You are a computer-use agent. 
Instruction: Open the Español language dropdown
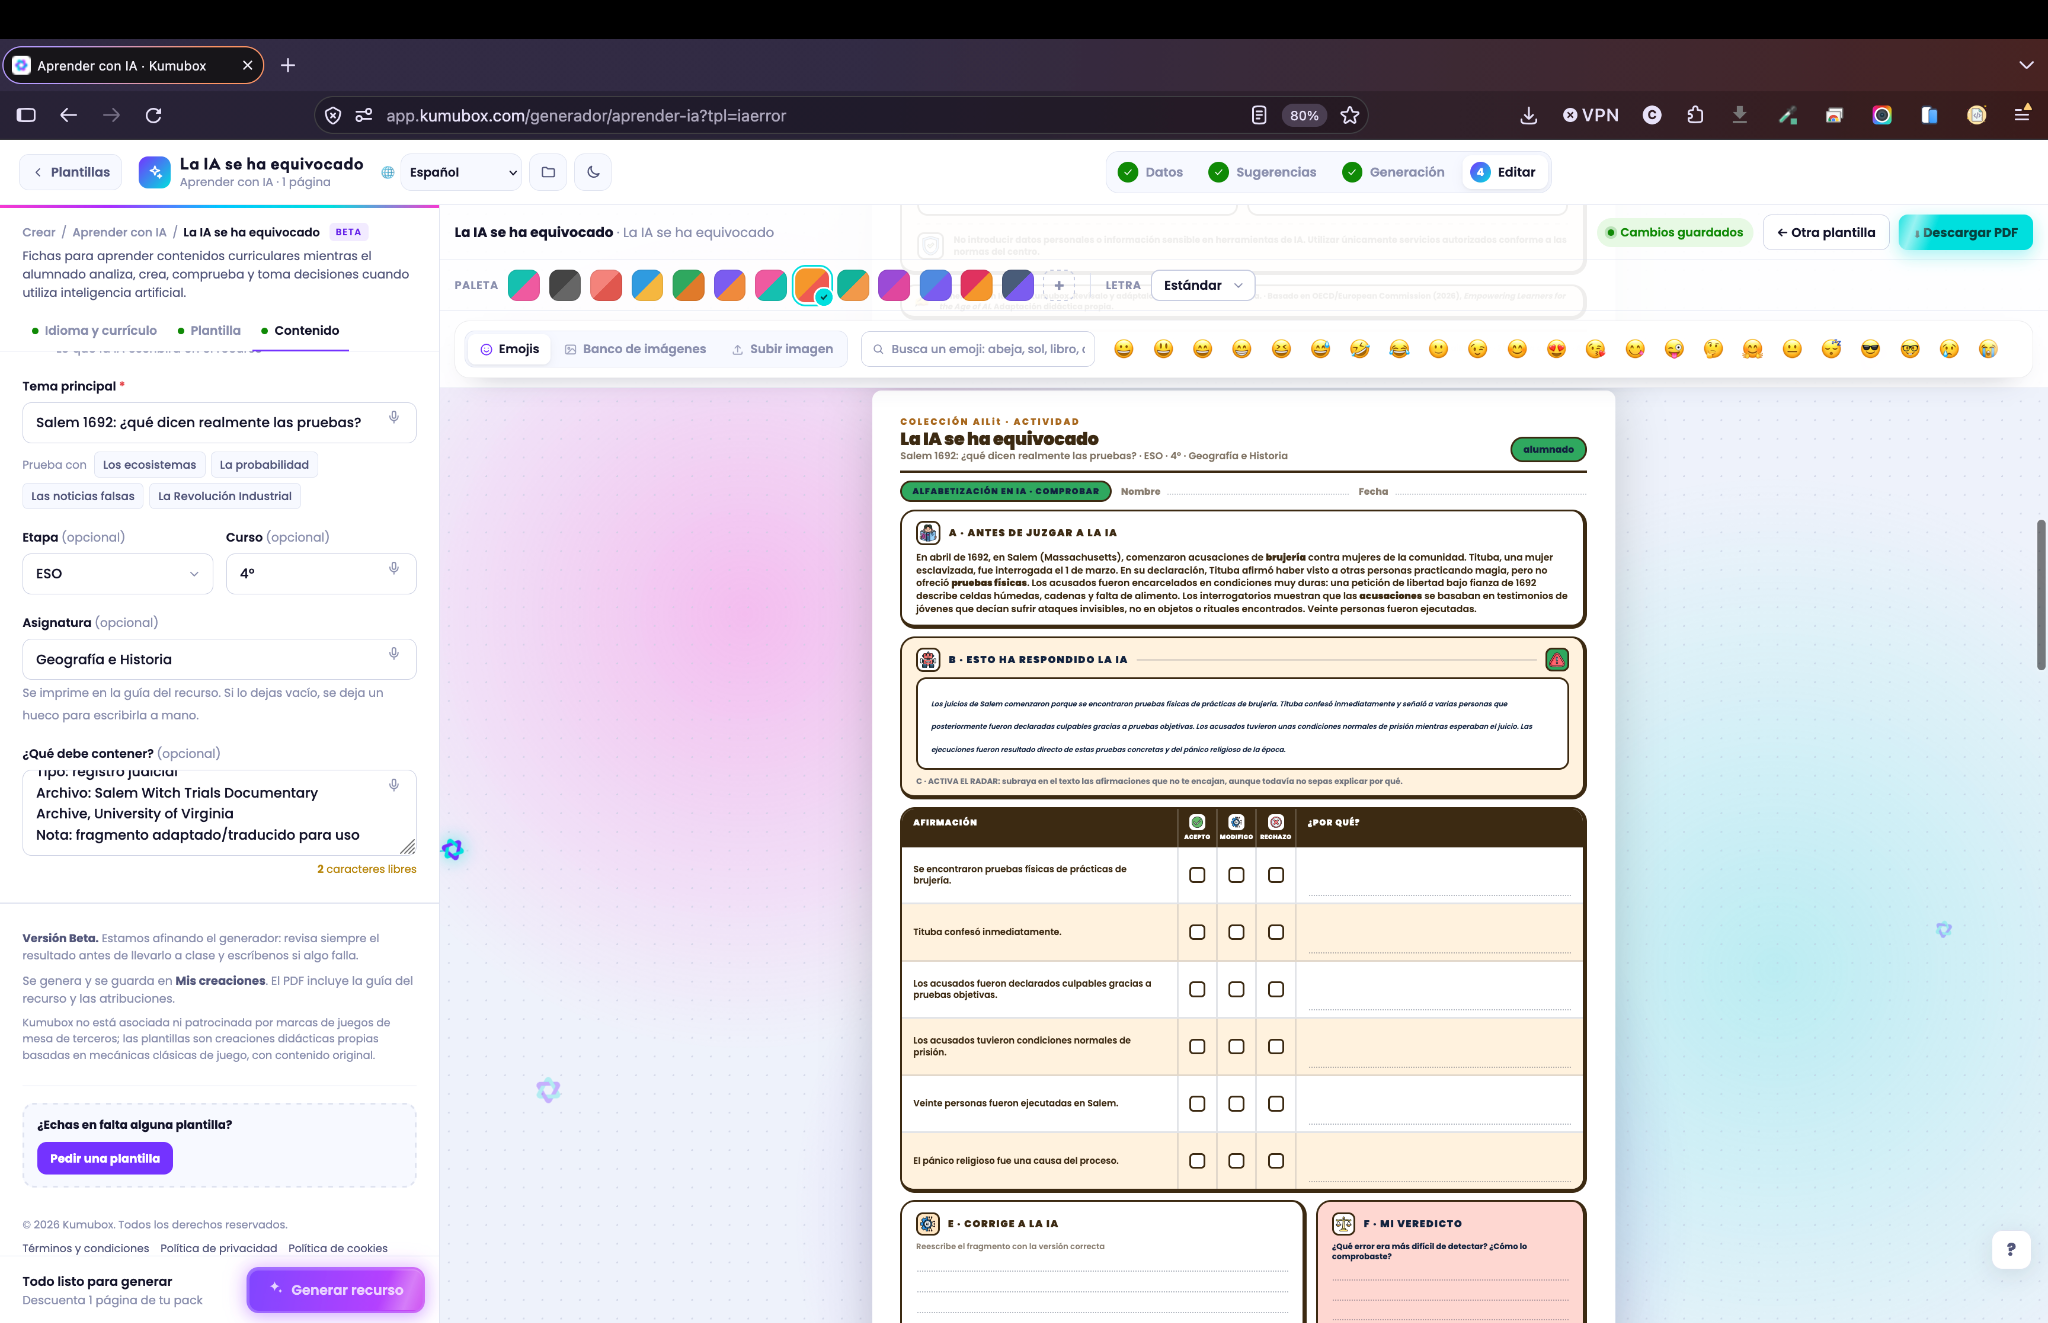(x=462, y=172)
